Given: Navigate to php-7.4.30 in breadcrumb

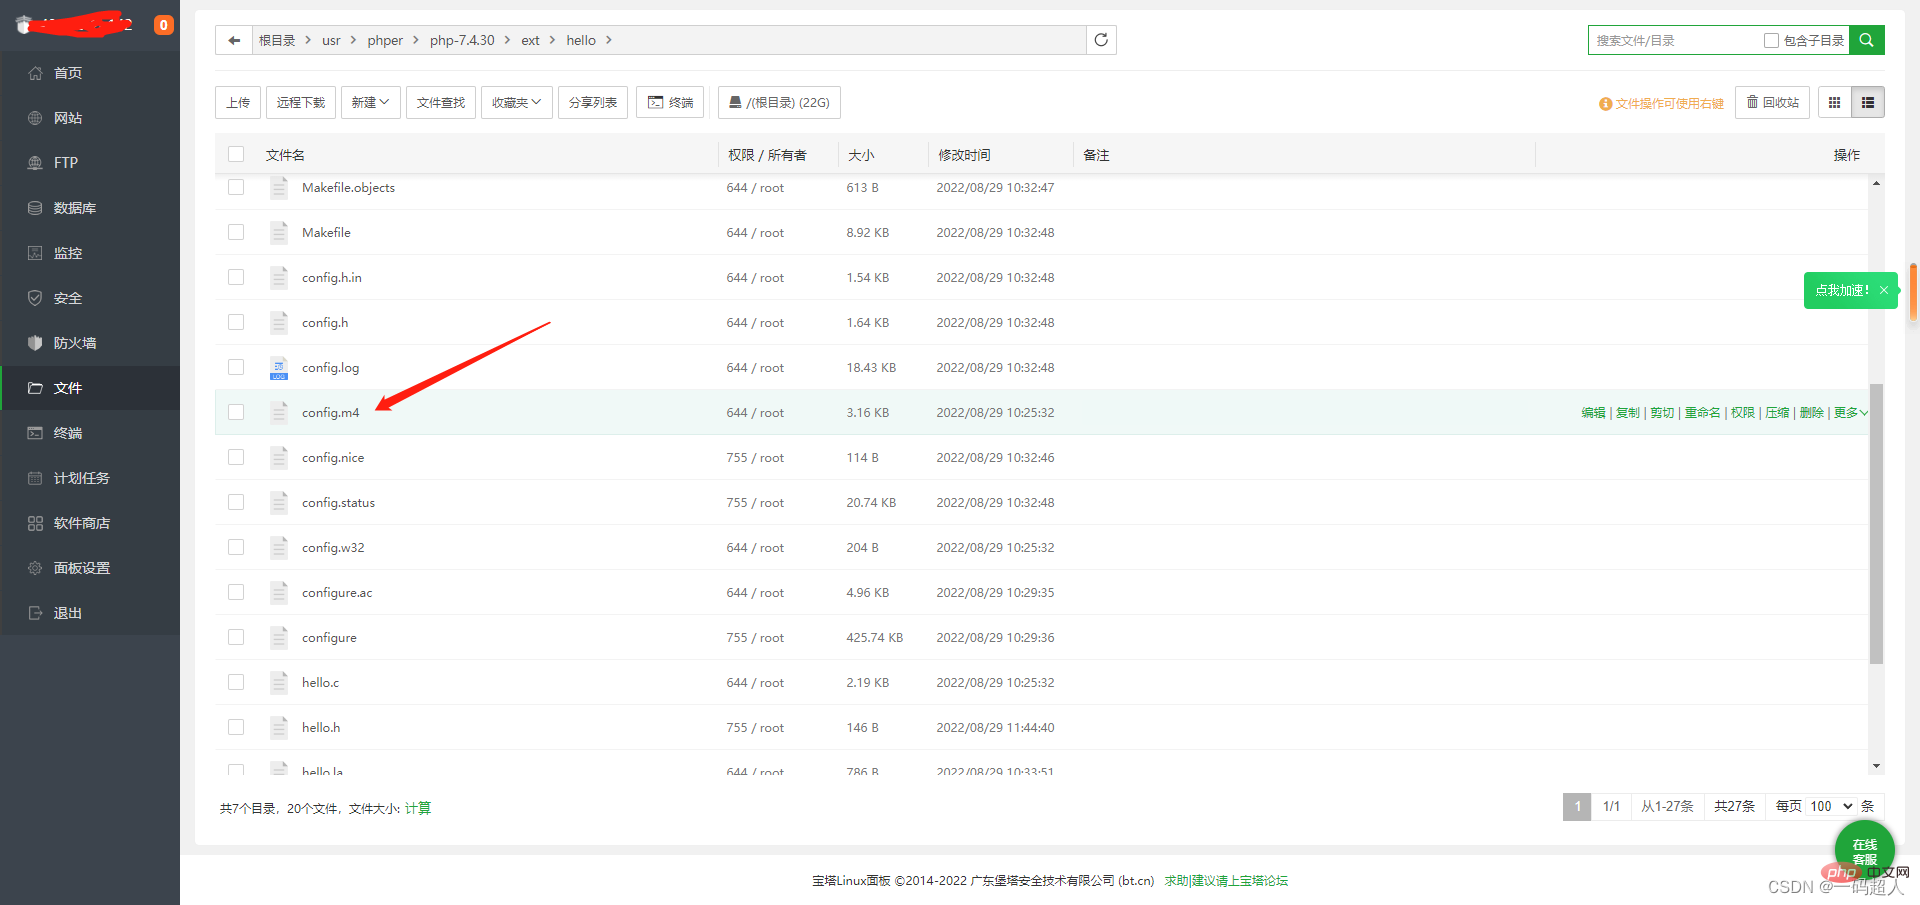Looking at the screenshot, I should (x=462, y=41).
